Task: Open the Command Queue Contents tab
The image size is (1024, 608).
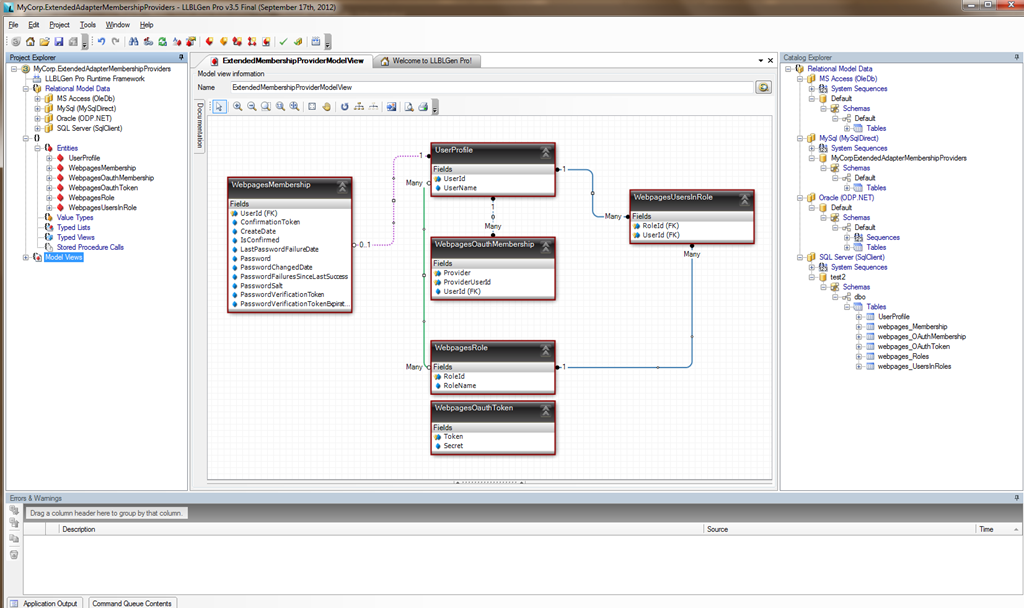Action: point(132,603)
